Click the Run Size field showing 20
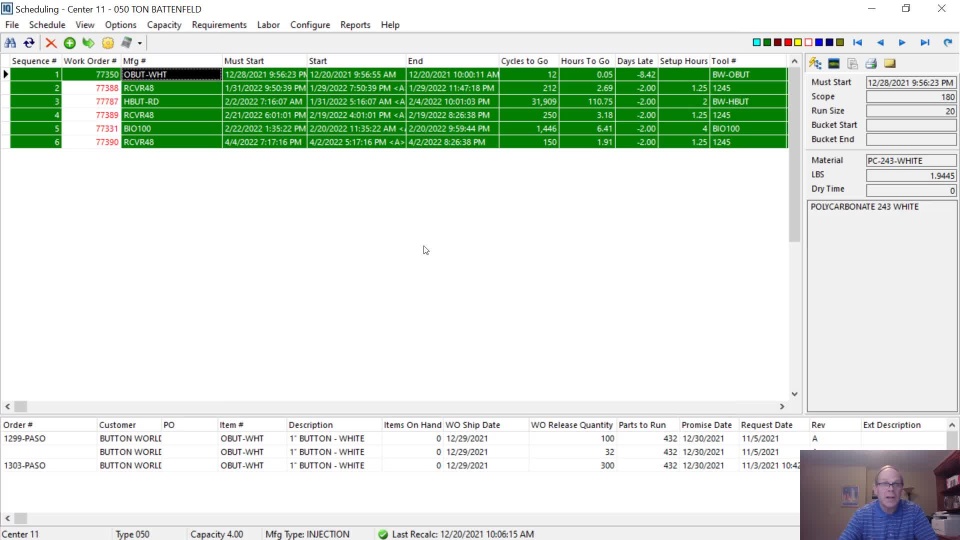The height and width of the screenshot is (540, 960). pyautogui.click(x=910, y=111)
